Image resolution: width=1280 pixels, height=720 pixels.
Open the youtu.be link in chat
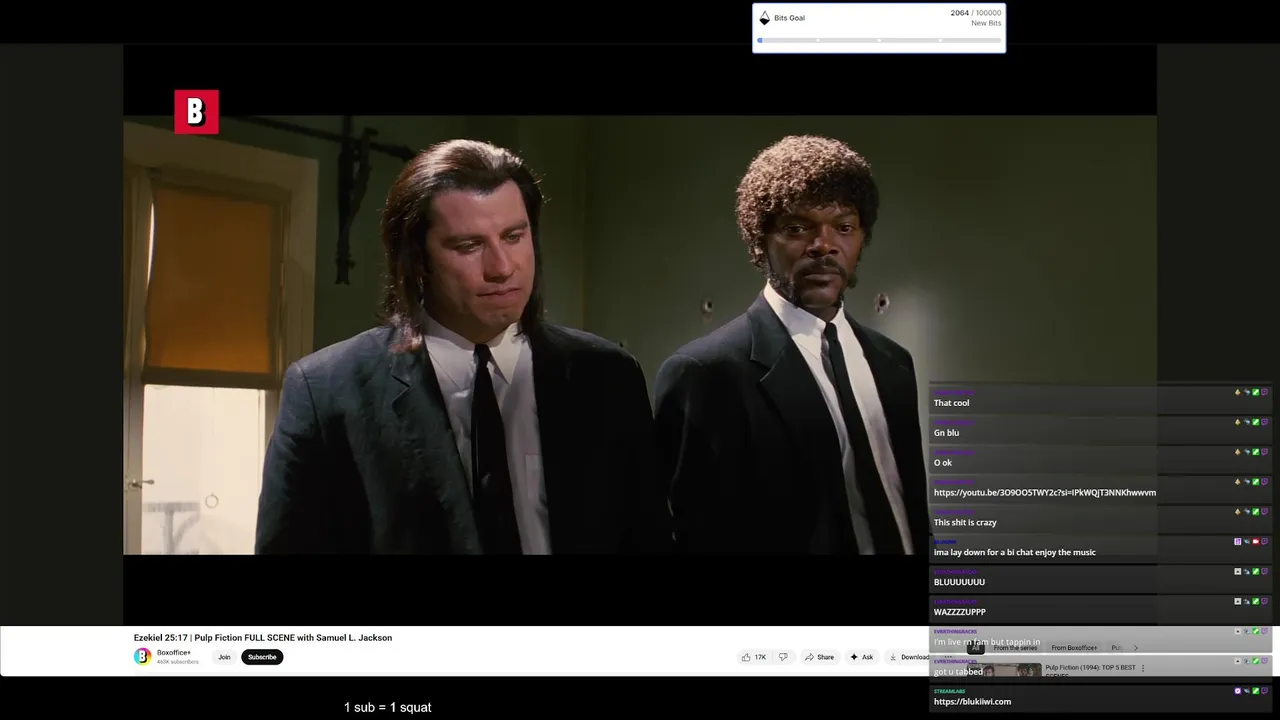click(x=1045, y=492)
